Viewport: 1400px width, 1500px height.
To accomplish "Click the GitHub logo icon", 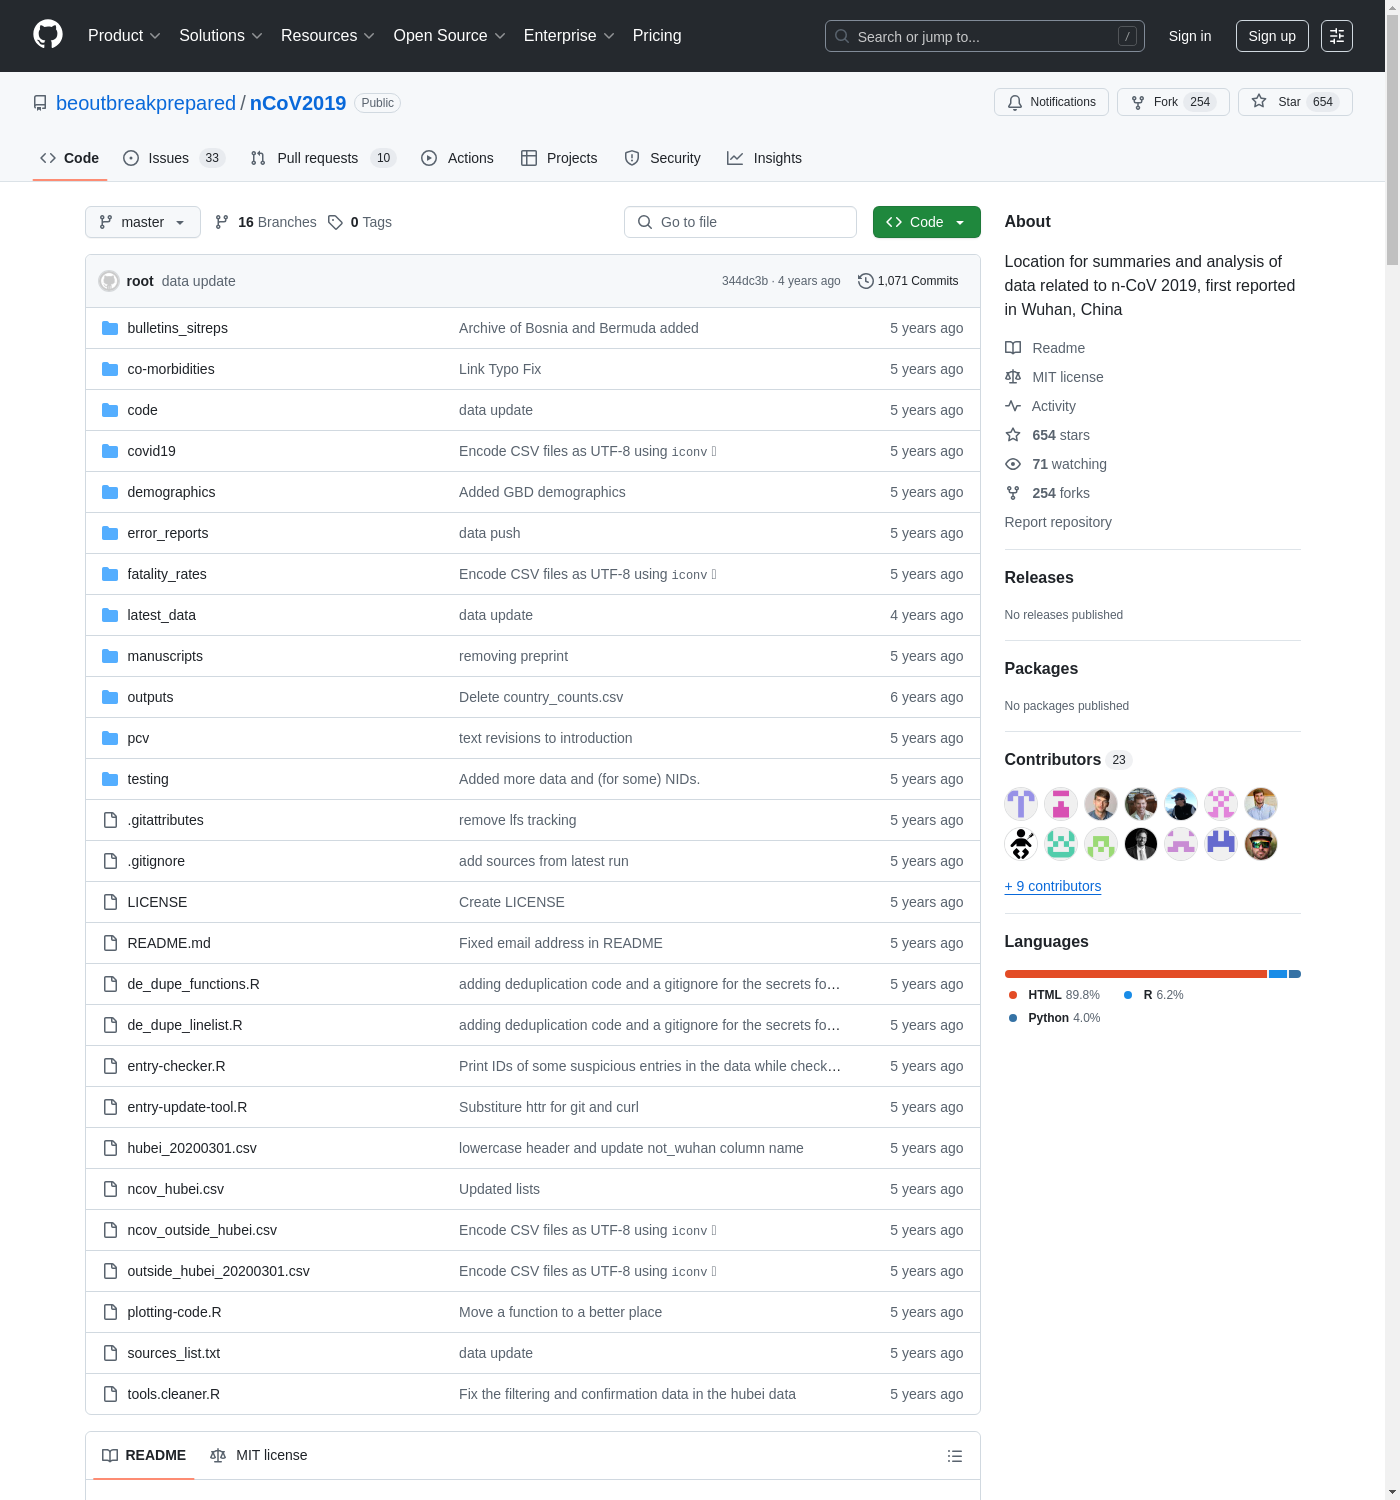I will [48, 35].
